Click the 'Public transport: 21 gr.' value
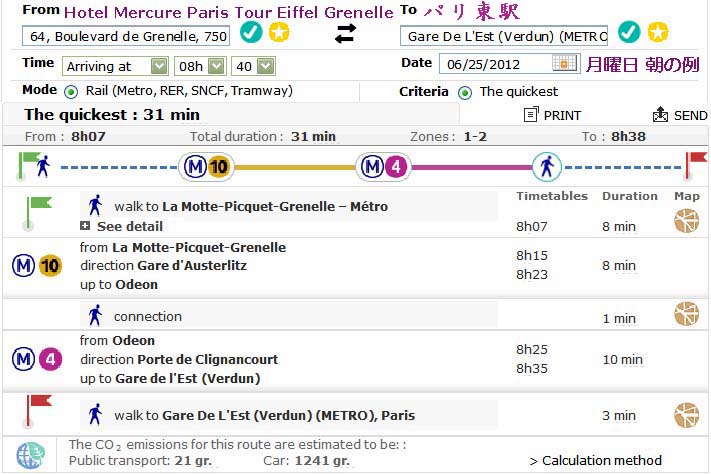Viewport: 711px width, 474px height. 140,461
